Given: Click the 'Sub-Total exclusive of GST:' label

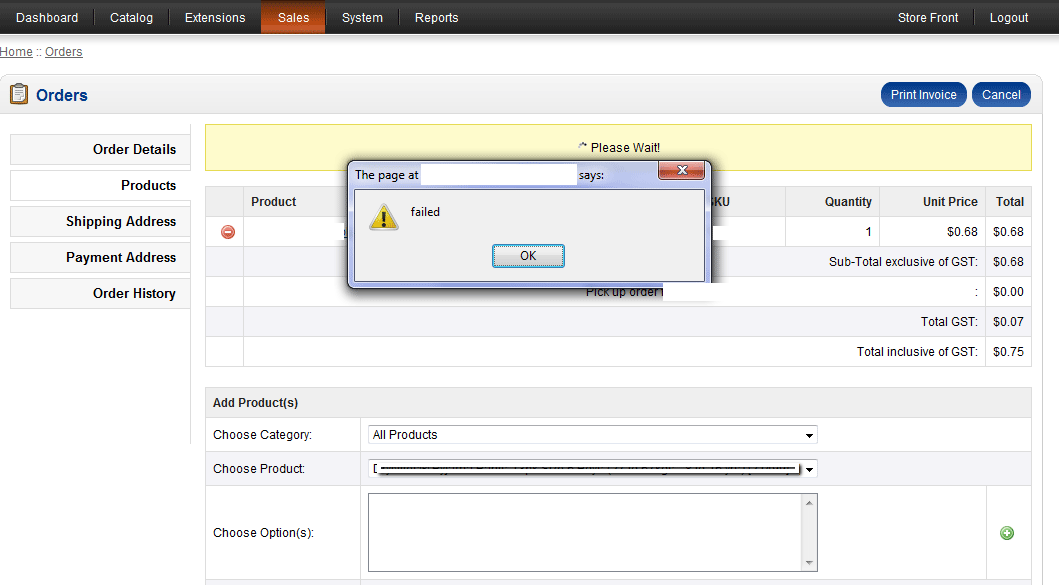Looking at the screenshot, I should [903, 261].
